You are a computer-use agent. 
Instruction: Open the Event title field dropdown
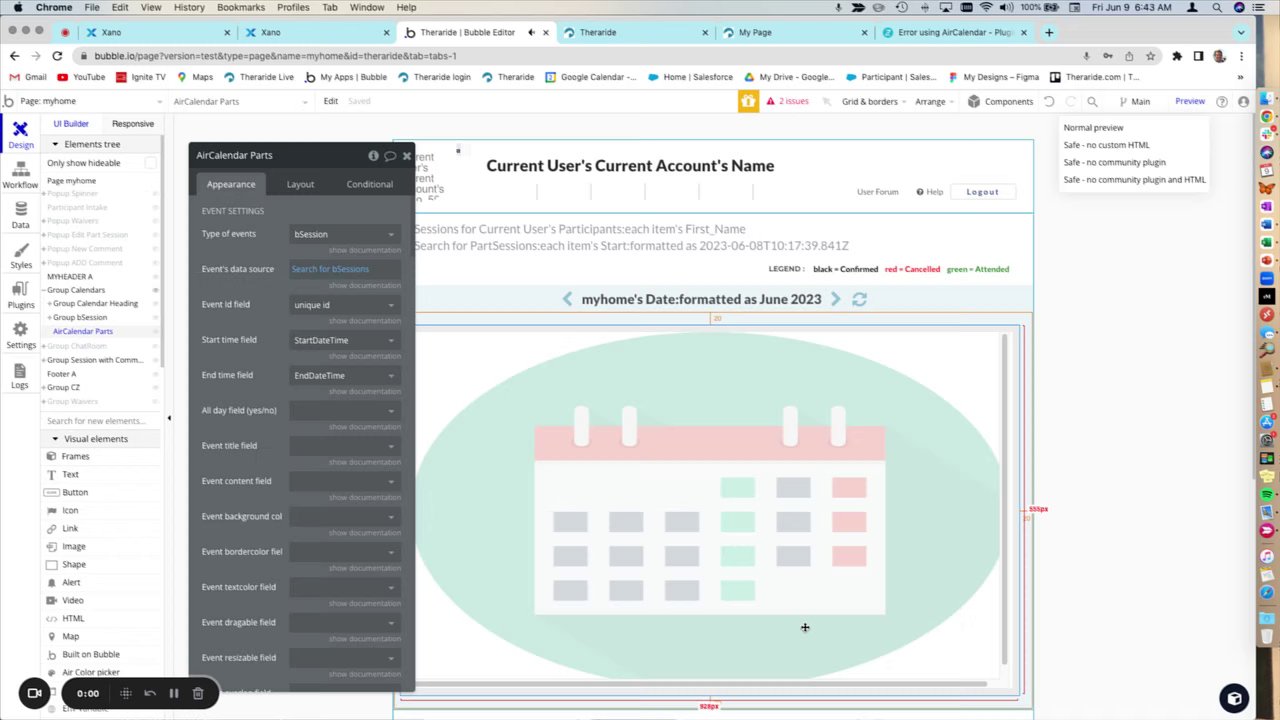345,446
